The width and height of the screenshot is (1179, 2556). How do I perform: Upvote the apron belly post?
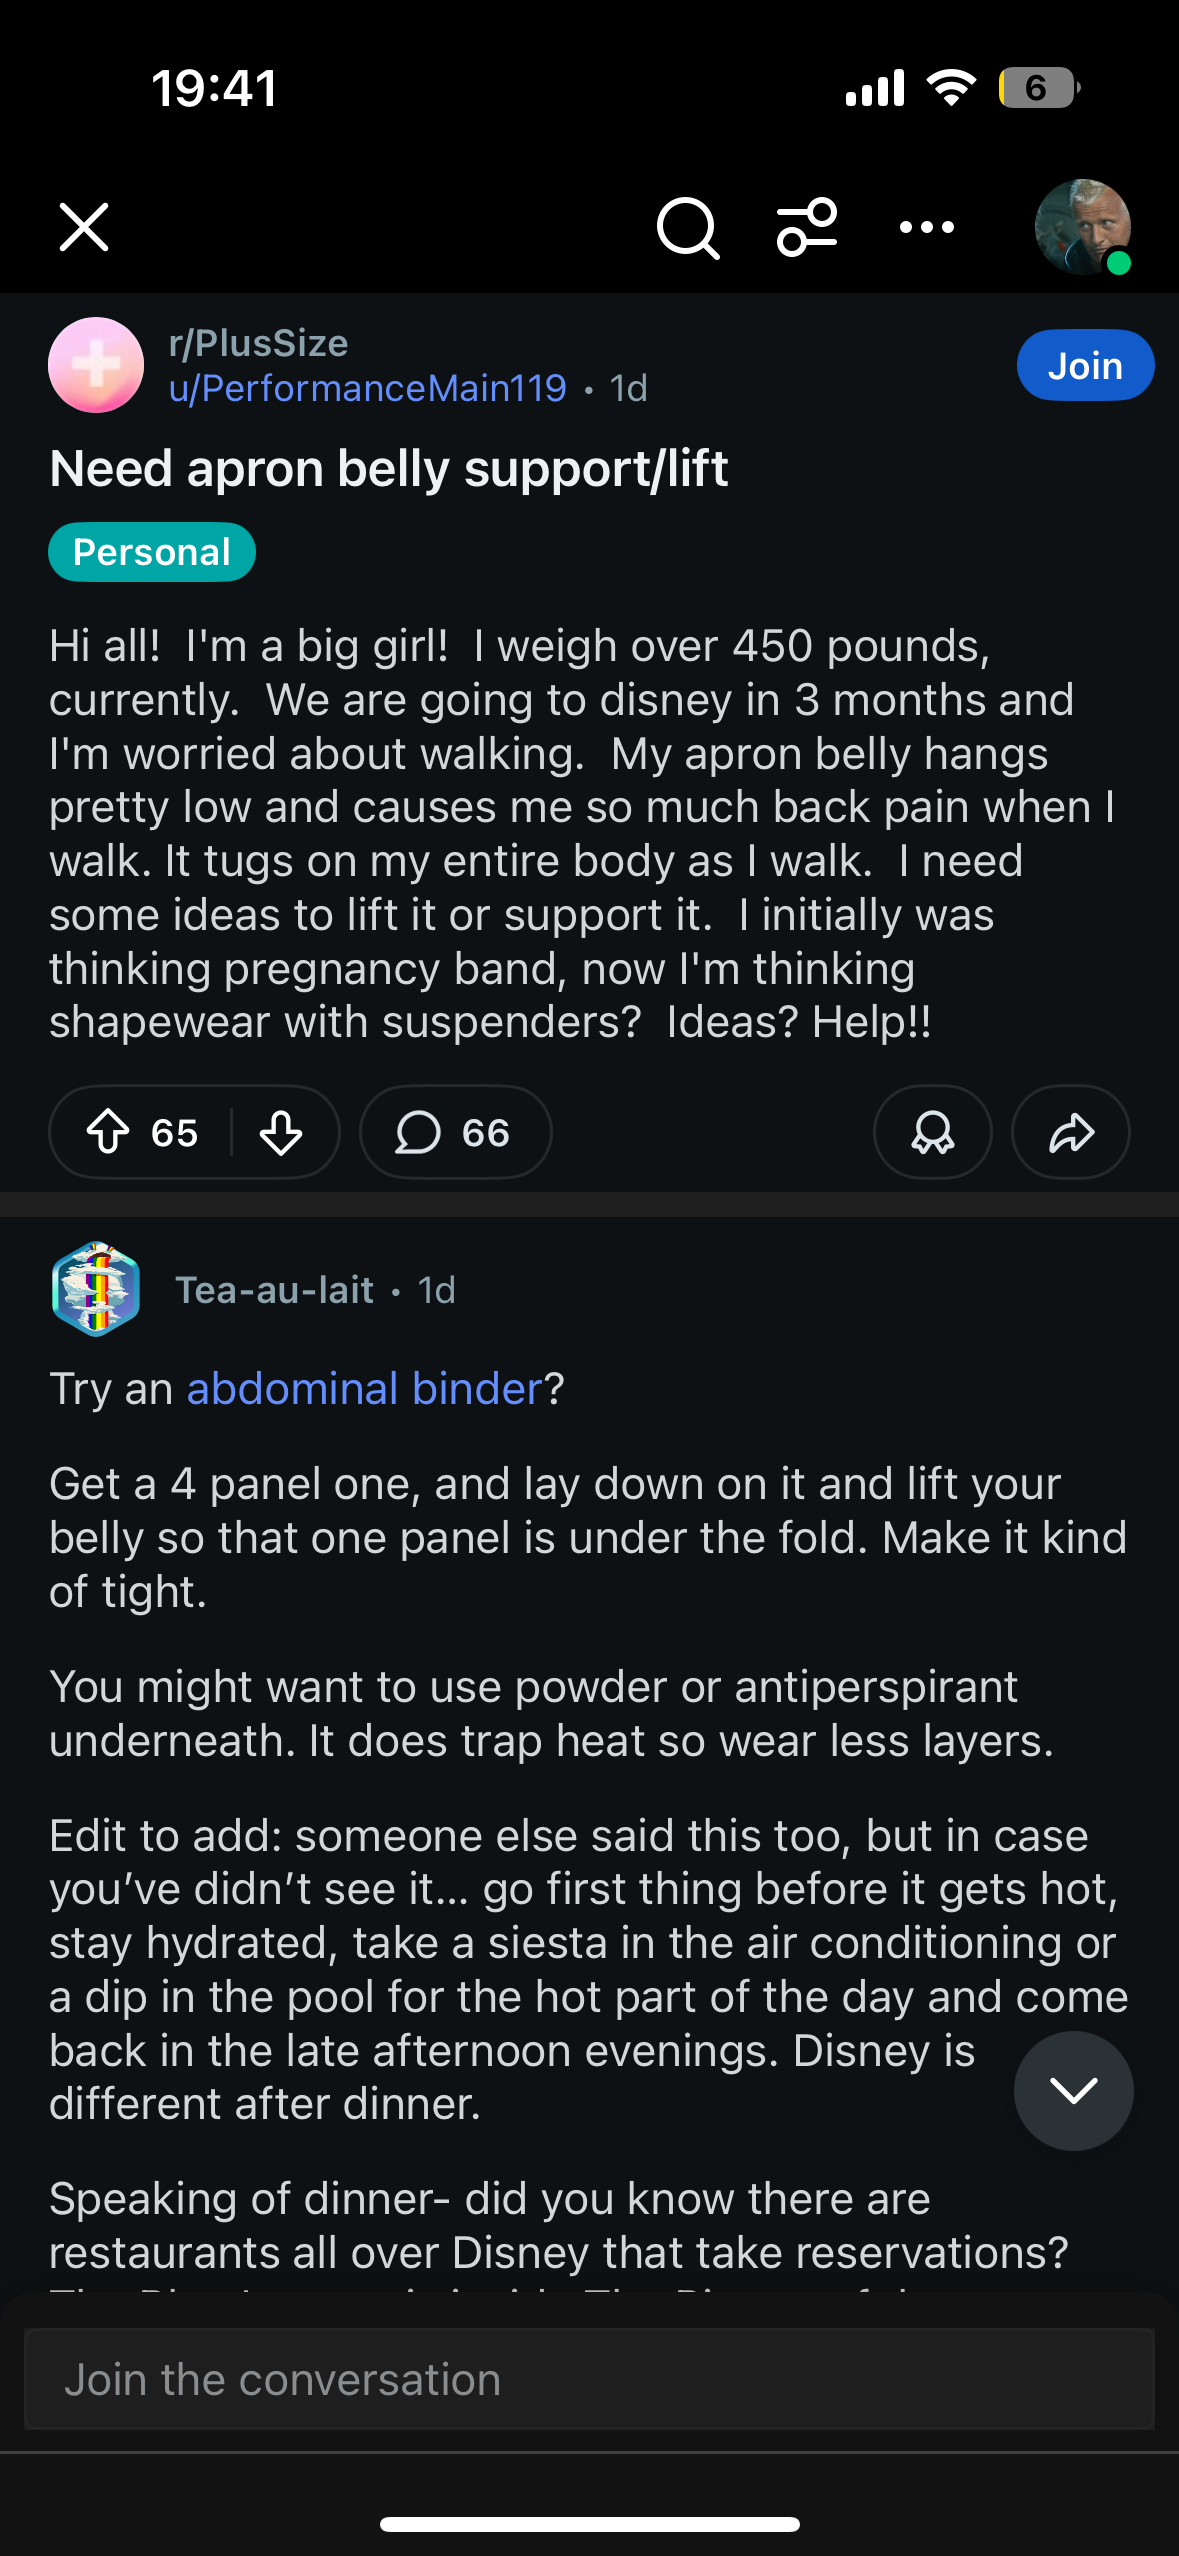click(x=109, y=1133)
